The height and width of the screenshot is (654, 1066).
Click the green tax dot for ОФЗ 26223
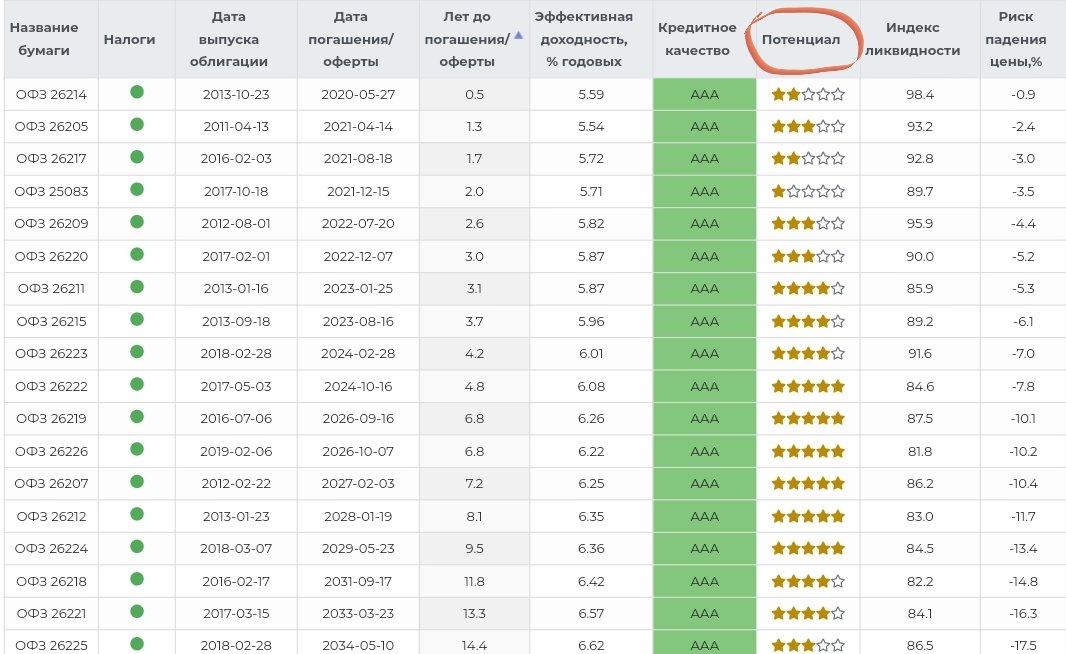click(x=137, y=351)
